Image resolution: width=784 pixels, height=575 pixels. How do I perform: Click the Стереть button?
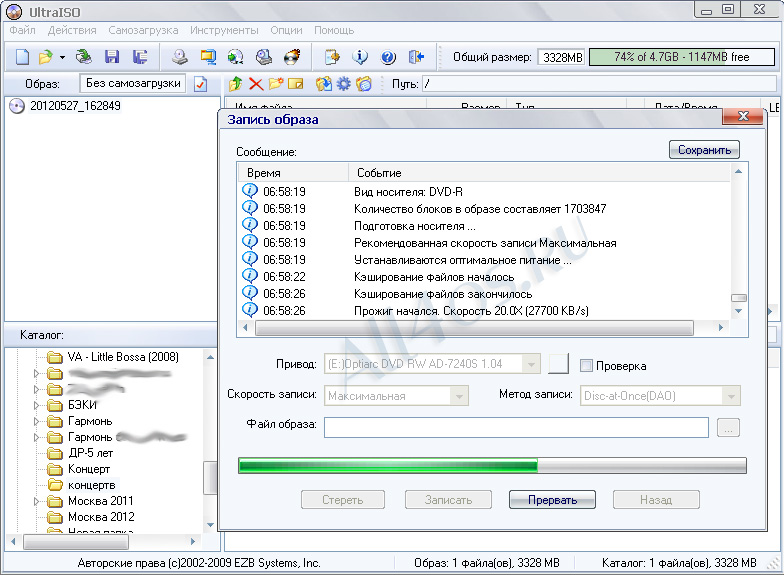(342, 500)
